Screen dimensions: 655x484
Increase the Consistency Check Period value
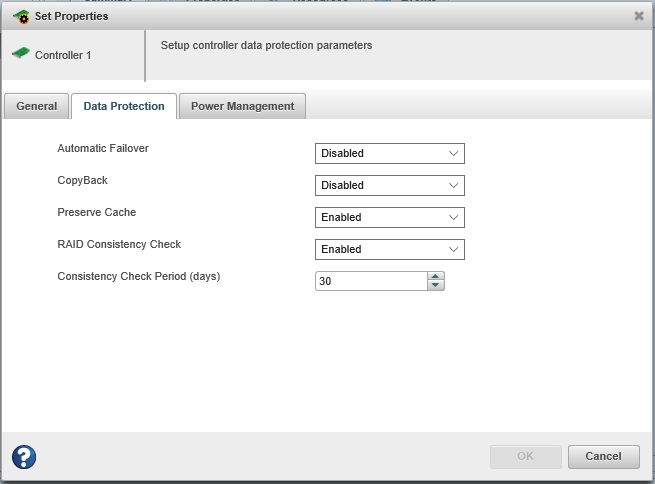(x=435, y=277)
